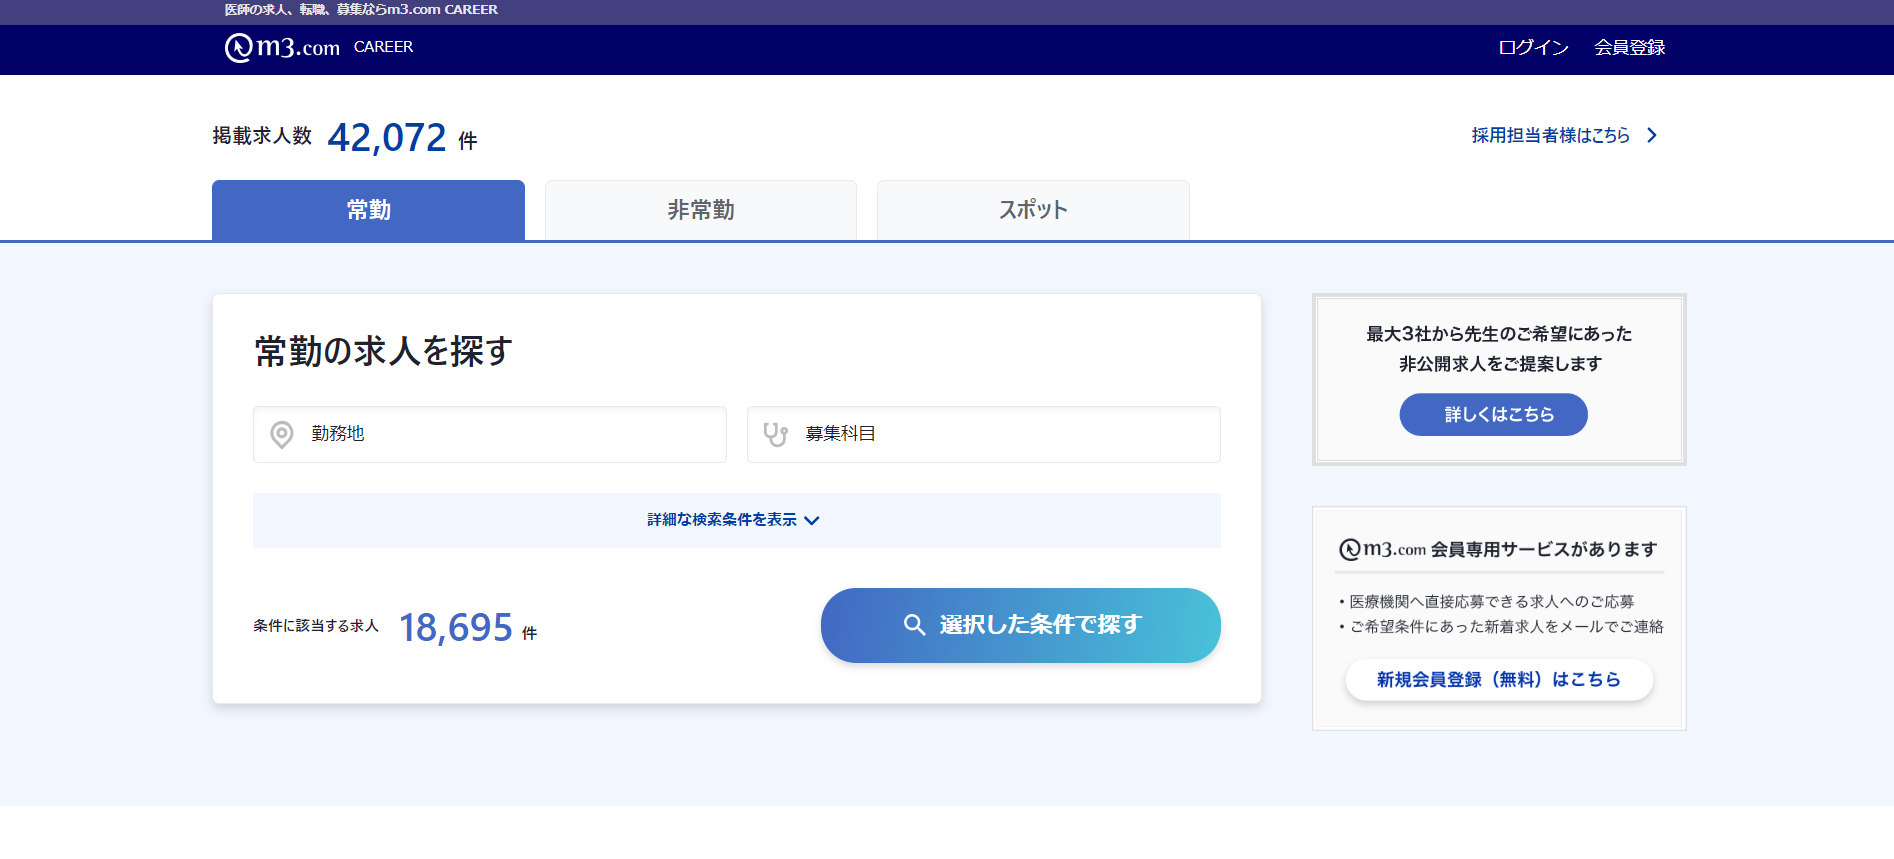The width and height of the screenshot is (1894, 859).
Task: Click the stethoscope icon
Action: coord(776,434)
